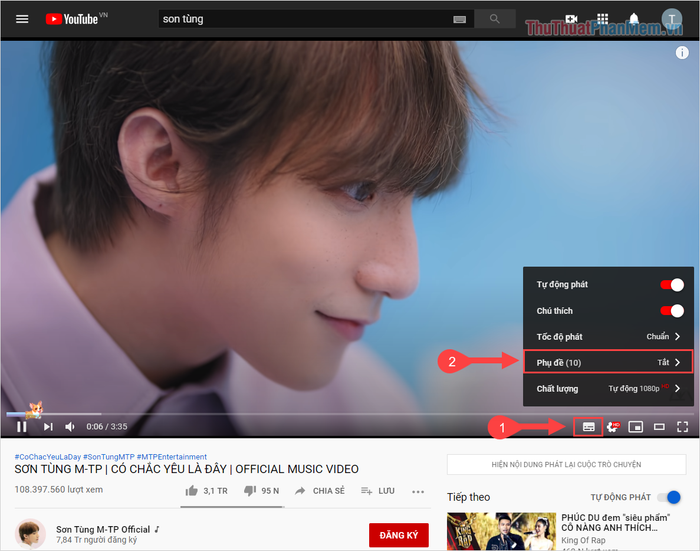700x551 pixels.
Task: Enter full screen mode
Action: [x=682, y=427]
